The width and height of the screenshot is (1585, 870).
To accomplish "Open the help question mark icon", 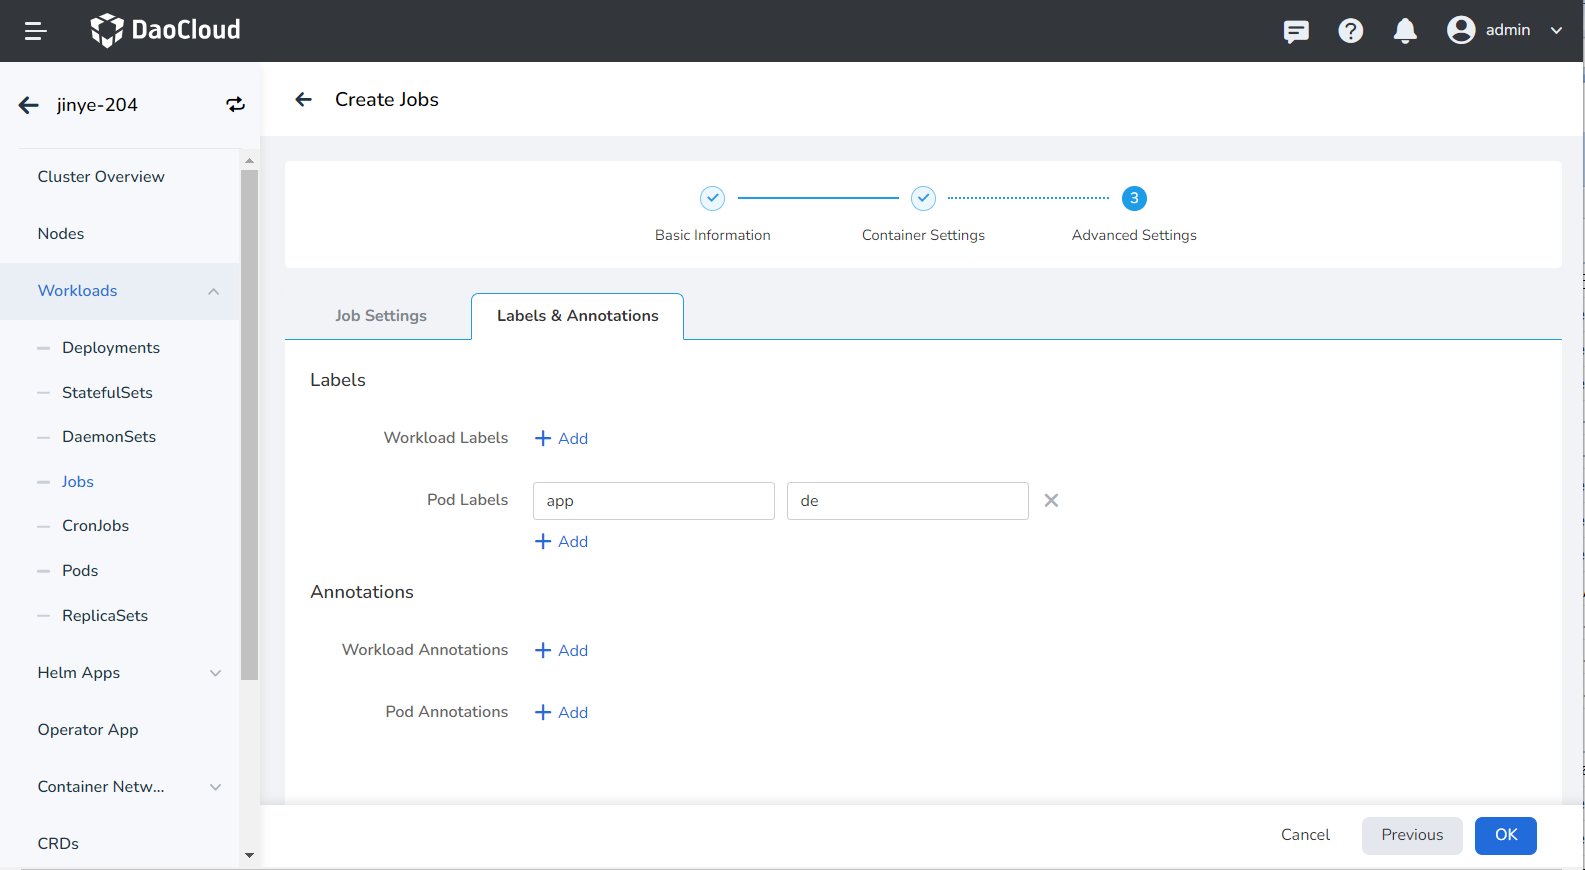I will pyautogui.click(x=1350, y=31).
